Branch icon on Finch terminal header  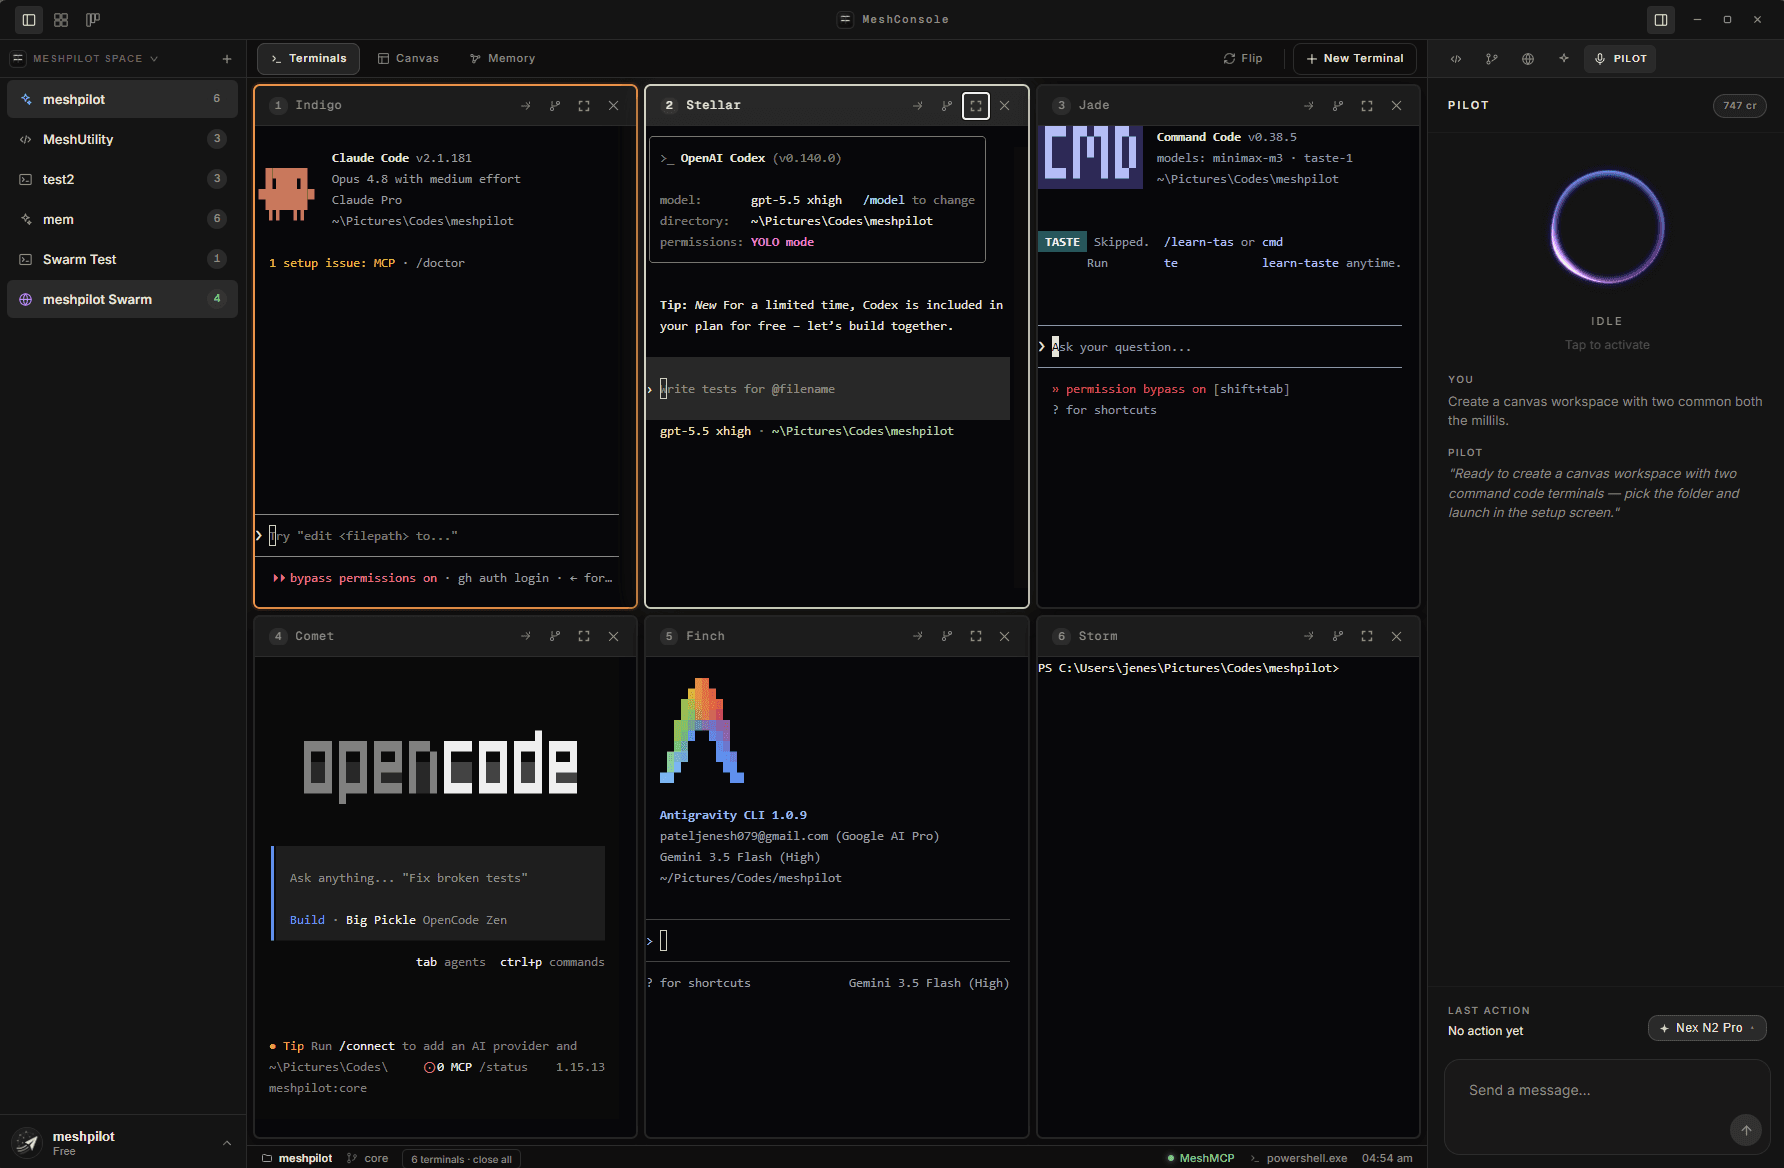pyautogui.click(x=947, y=637)
